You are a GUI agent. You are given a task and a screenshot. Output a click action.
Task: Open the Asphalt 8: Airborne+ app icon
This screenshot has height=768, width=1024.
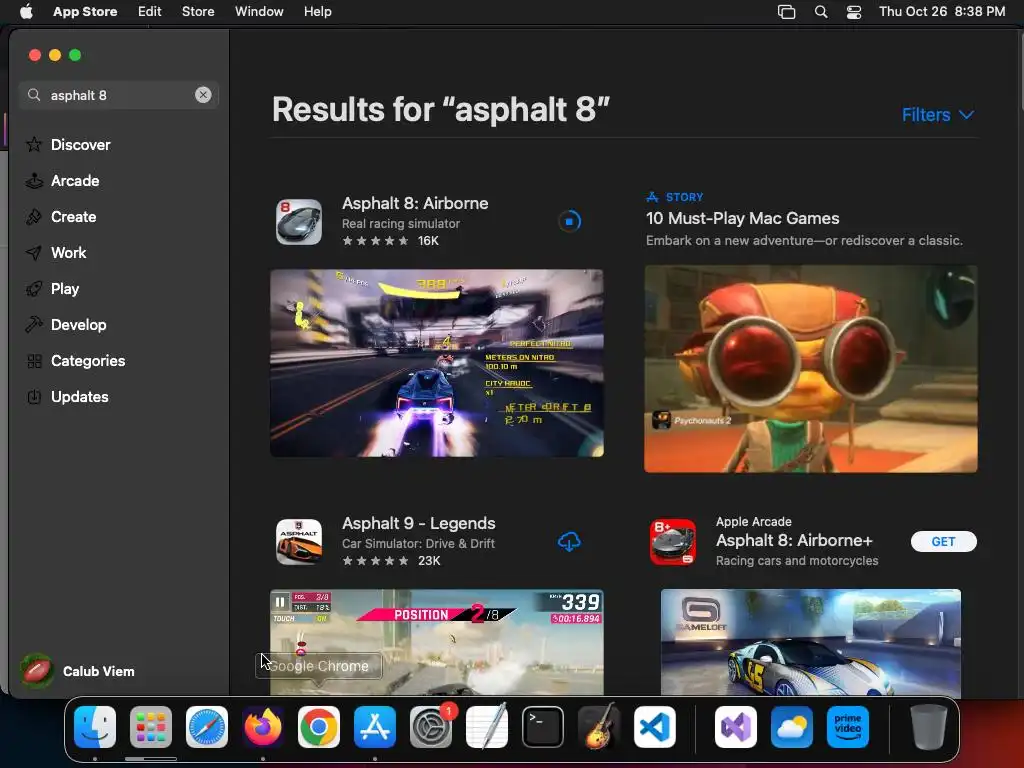click(x=673, y=541)
